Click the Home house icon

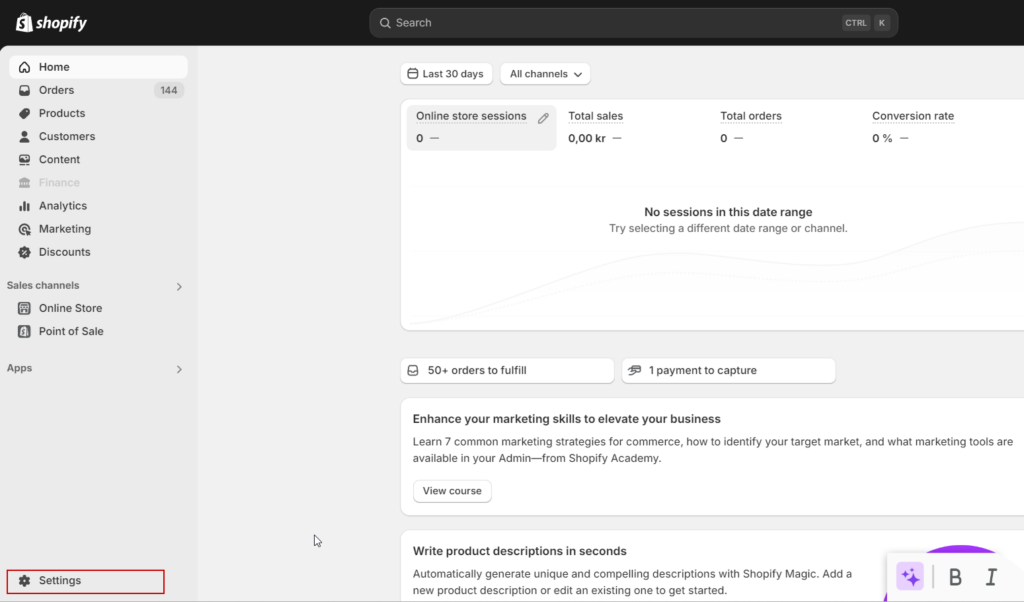24,67
